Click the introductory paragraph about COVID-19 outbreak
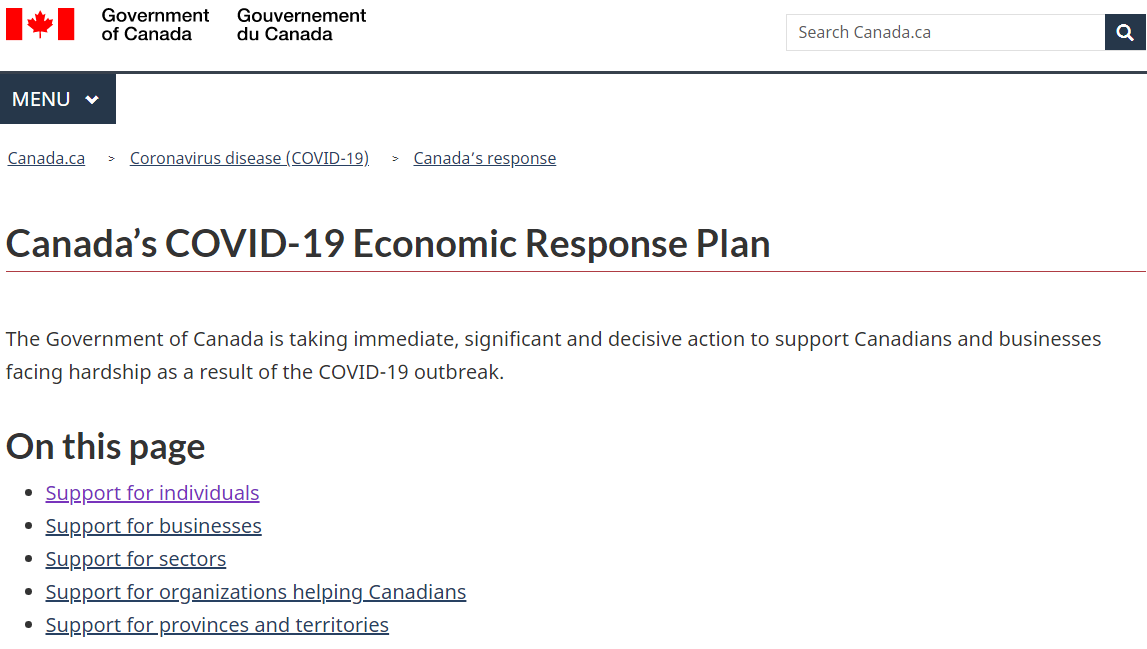Viewport: 1147px width, 649px height. pyautogui.click(x=554, y=356)
